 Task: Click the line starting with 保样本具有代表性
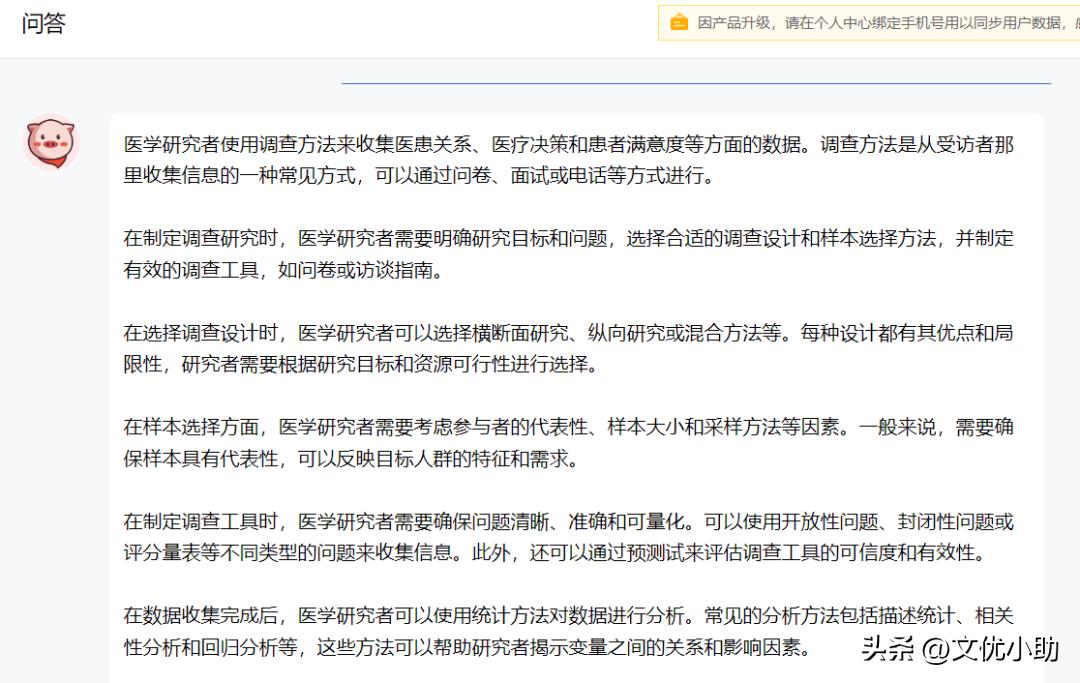click(350, 459)
